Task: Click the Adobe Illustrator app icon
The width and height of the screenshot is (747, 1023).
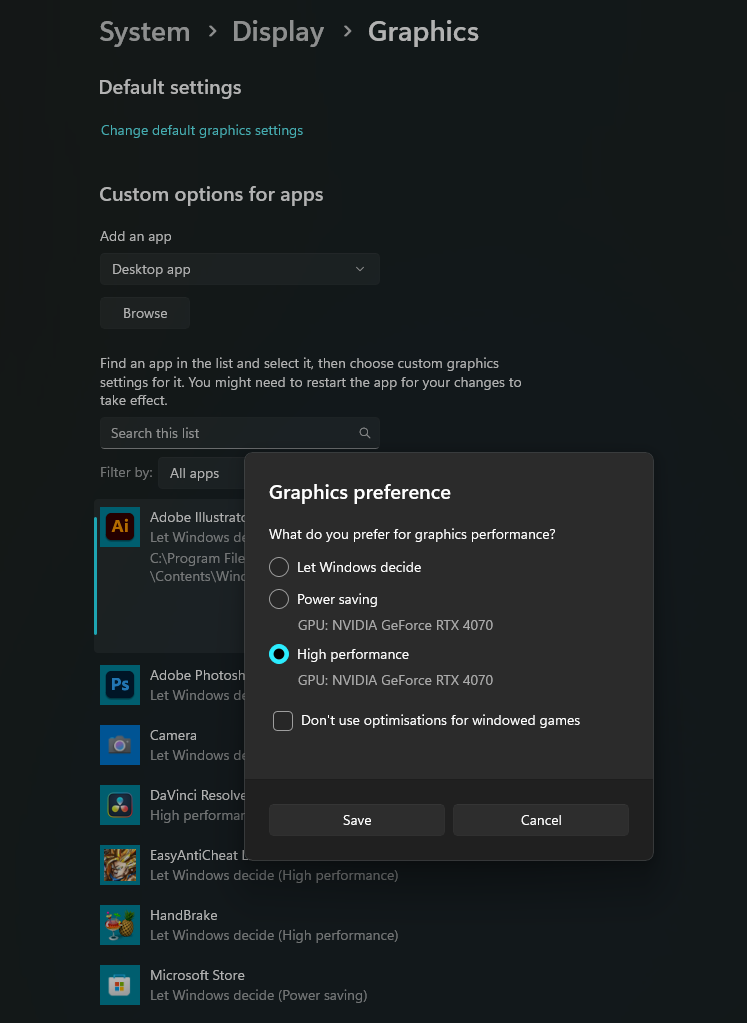Action: 120,527
